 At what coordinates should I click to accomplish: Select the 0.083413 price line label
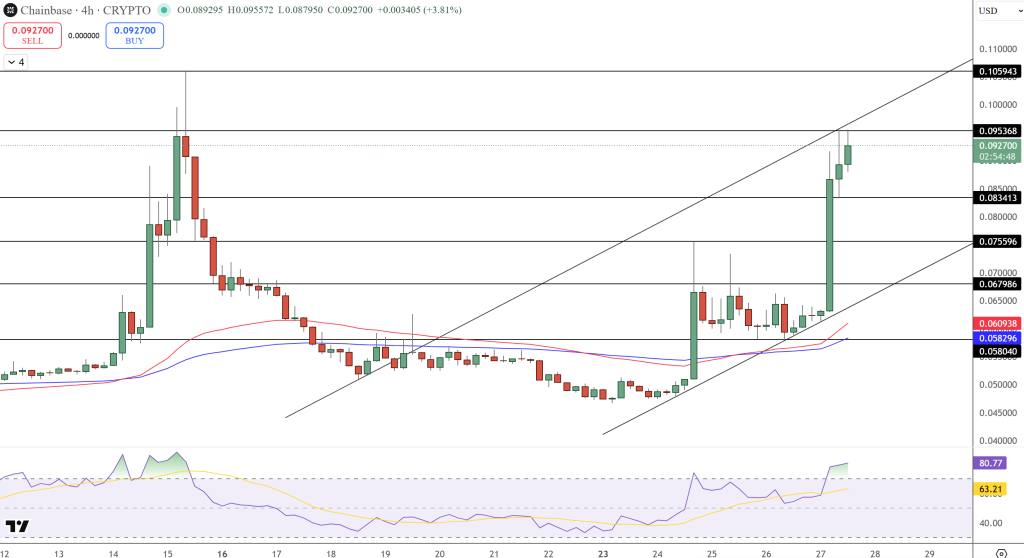(x=998, y=197)
